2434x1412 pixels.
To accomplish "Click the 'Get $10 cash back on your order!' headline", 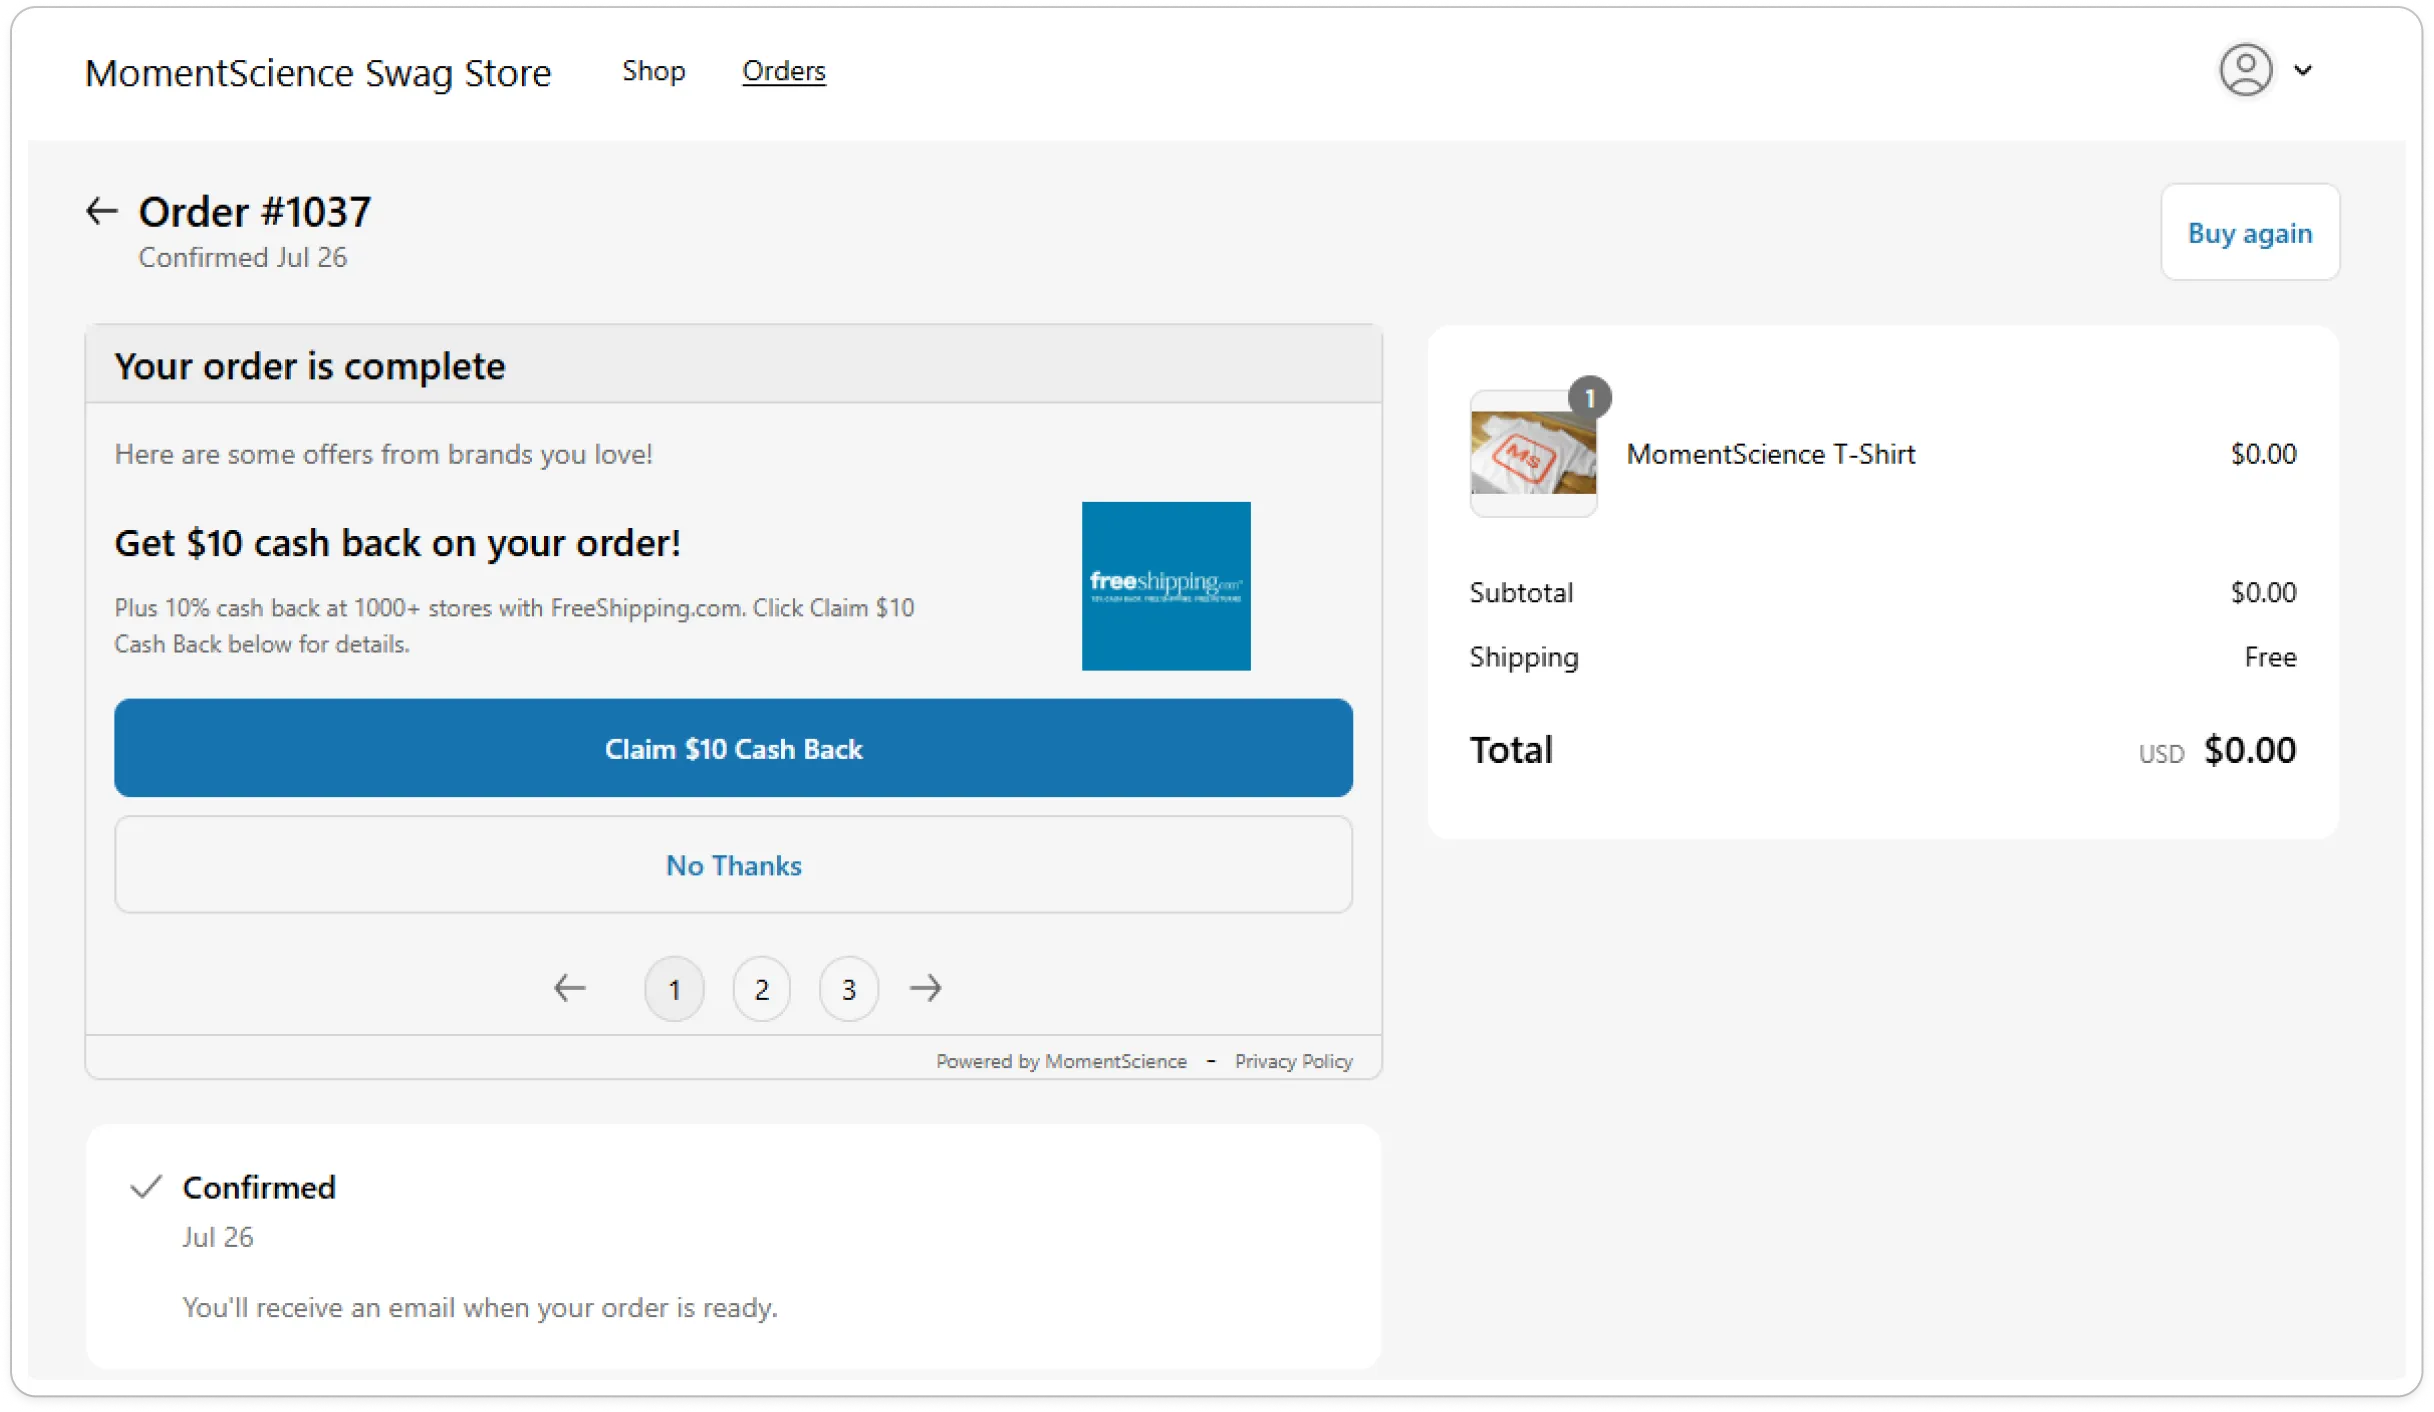I will pyautogui.click(x=397, y=543).
